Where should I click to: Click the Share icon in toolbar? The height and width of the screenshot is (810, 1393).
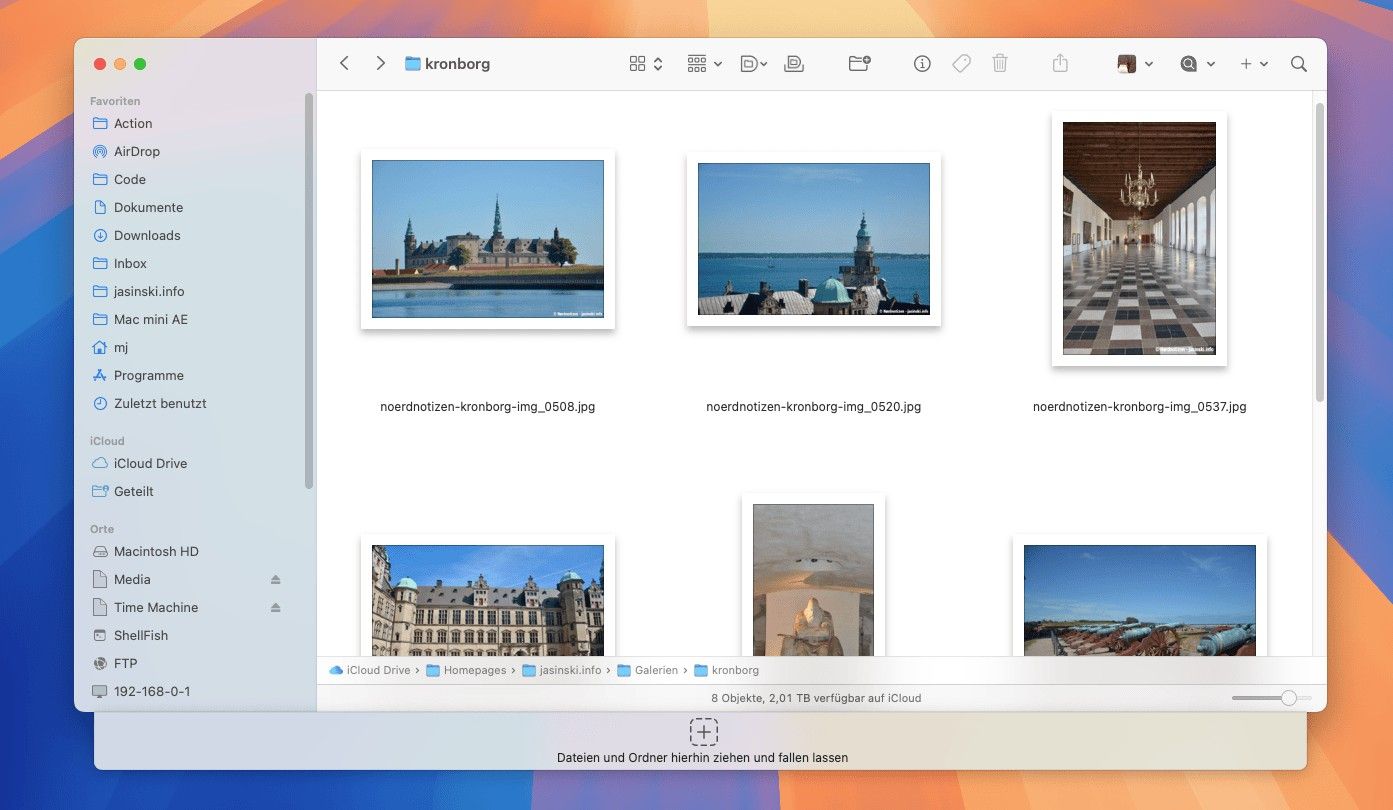pyautogui.click(x=1060, y=64)
